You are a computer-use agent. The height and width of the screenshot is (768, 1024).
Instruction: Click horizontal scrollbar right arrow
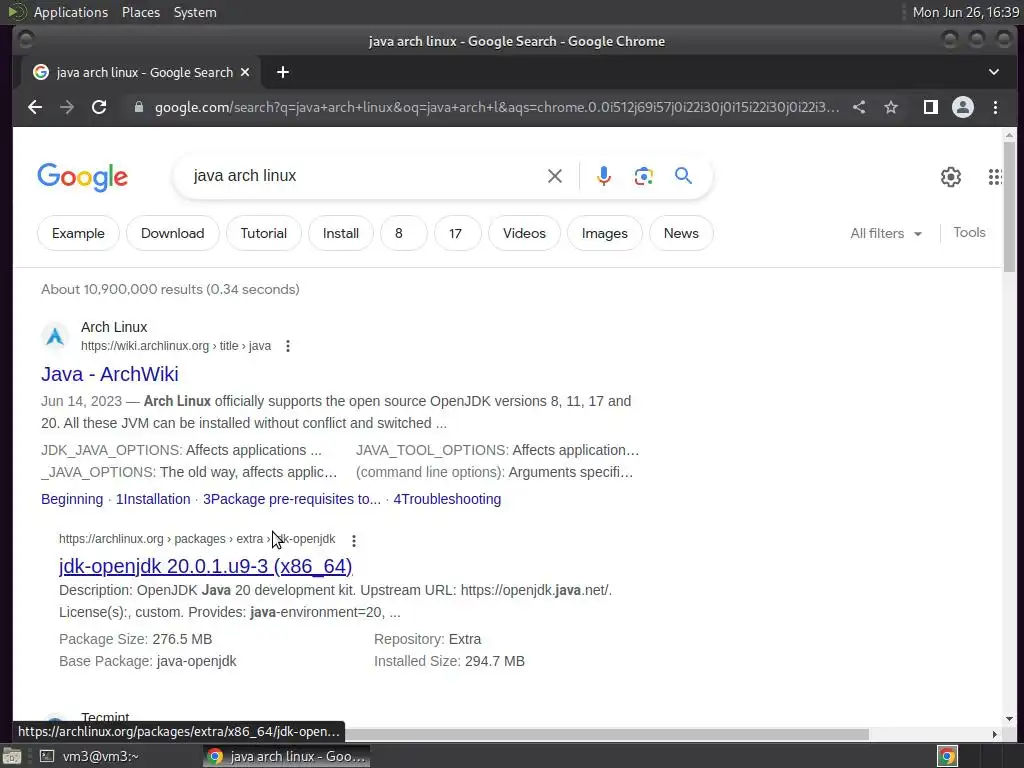pos(995,734)
